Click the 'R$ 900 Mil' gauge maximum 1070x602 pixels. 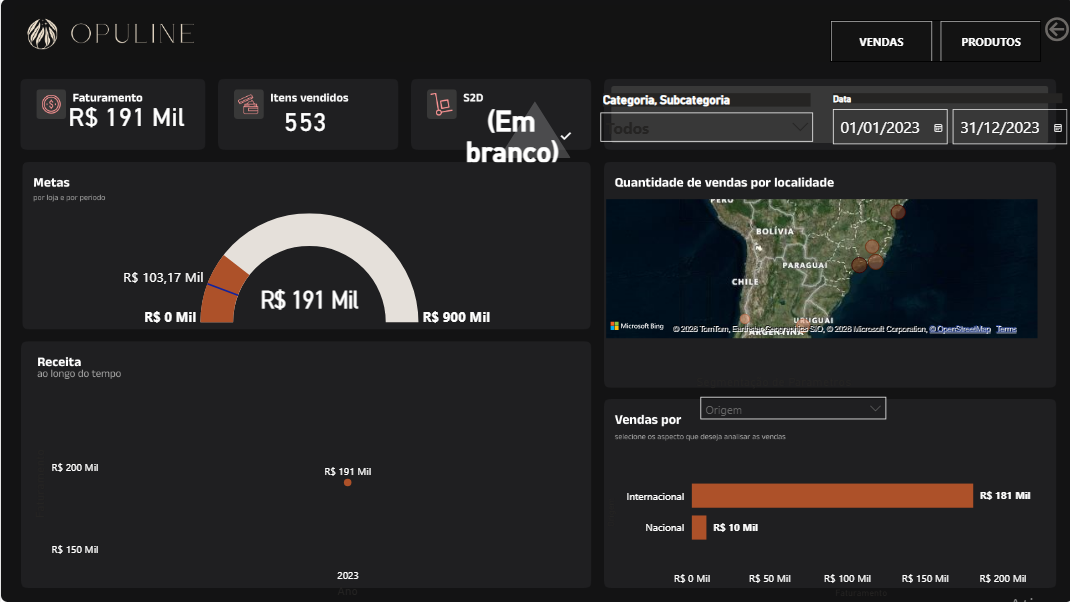[456, 317]
